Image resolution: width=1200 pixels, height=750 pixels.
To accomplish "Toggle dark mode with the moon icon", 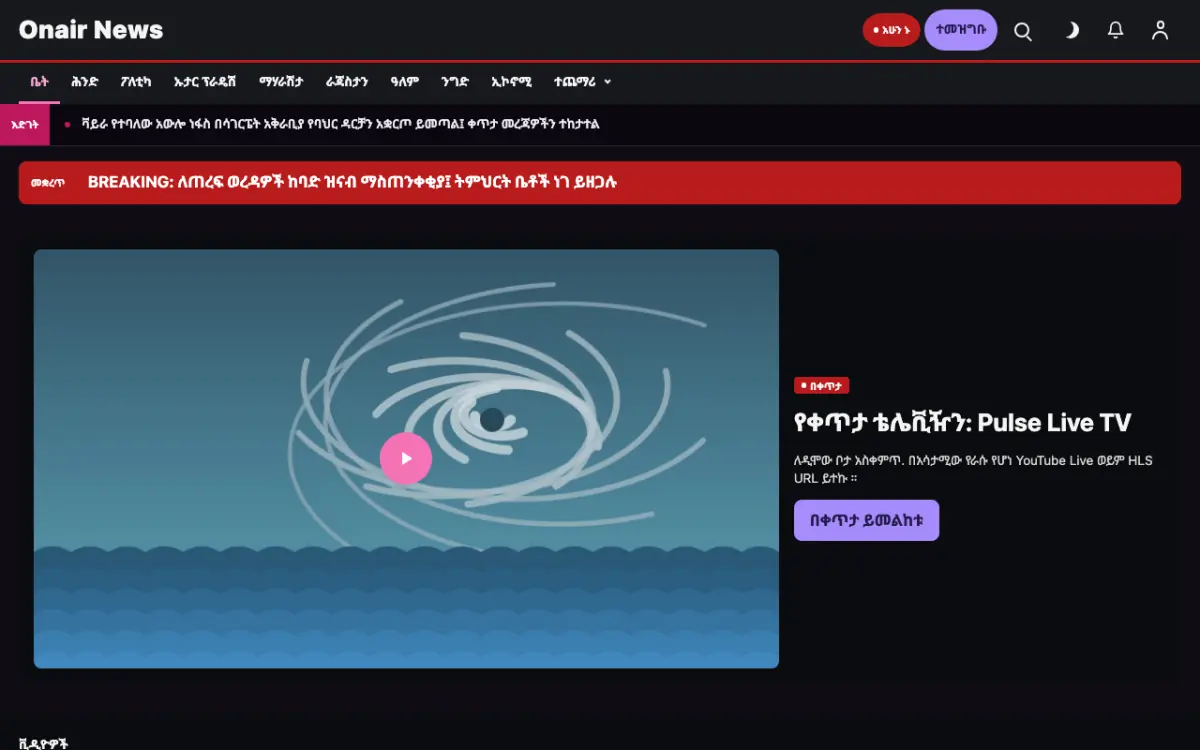I will click(x=1071, y=31).
